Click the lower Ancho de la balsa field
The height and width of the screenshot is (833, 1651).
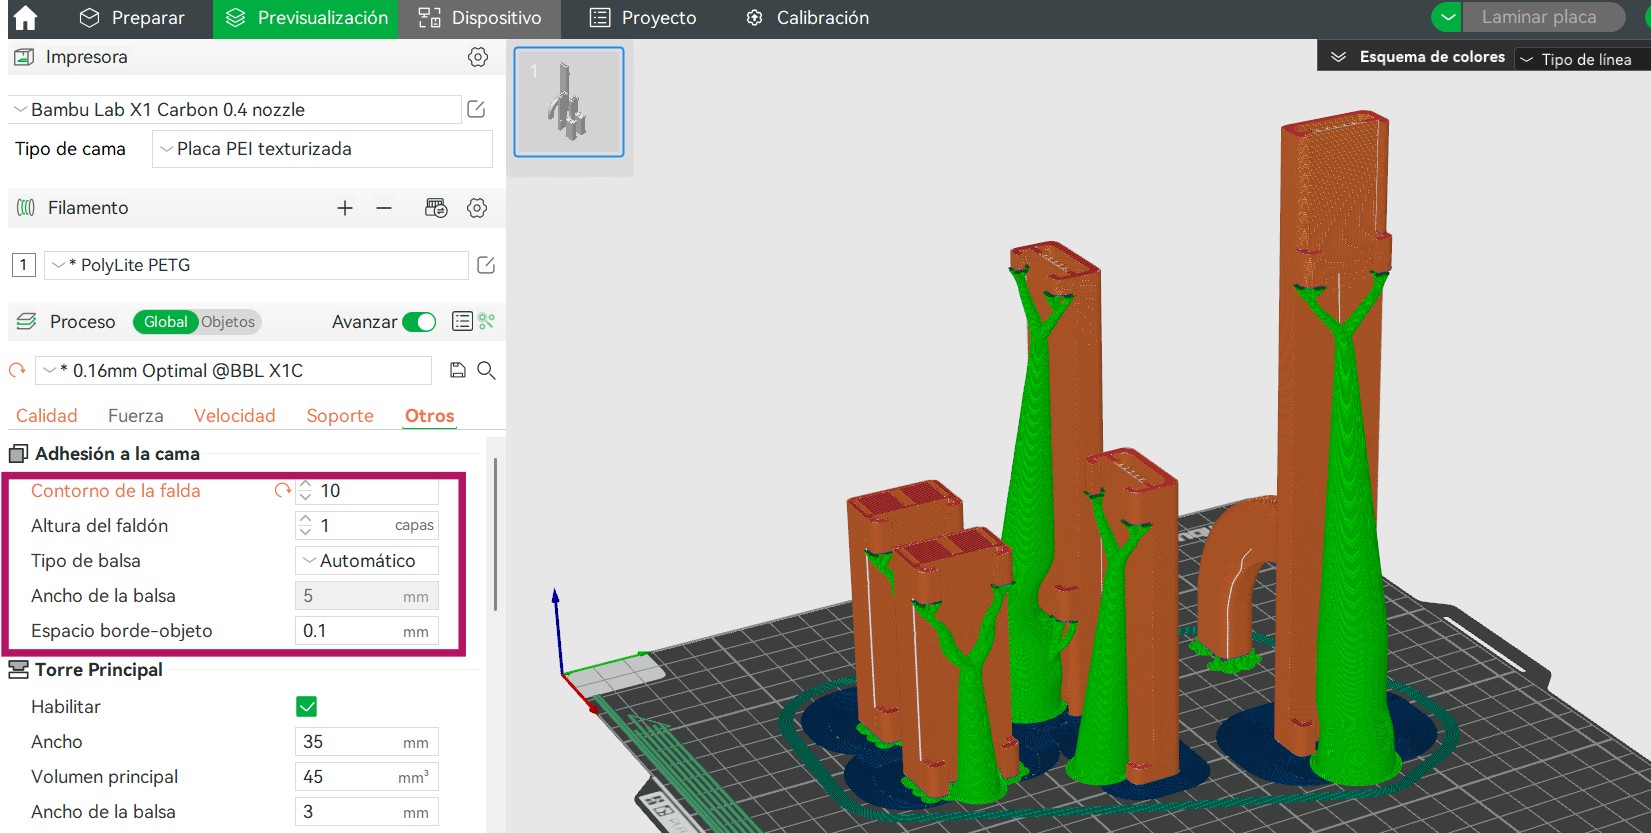click(x=367, y=812)
